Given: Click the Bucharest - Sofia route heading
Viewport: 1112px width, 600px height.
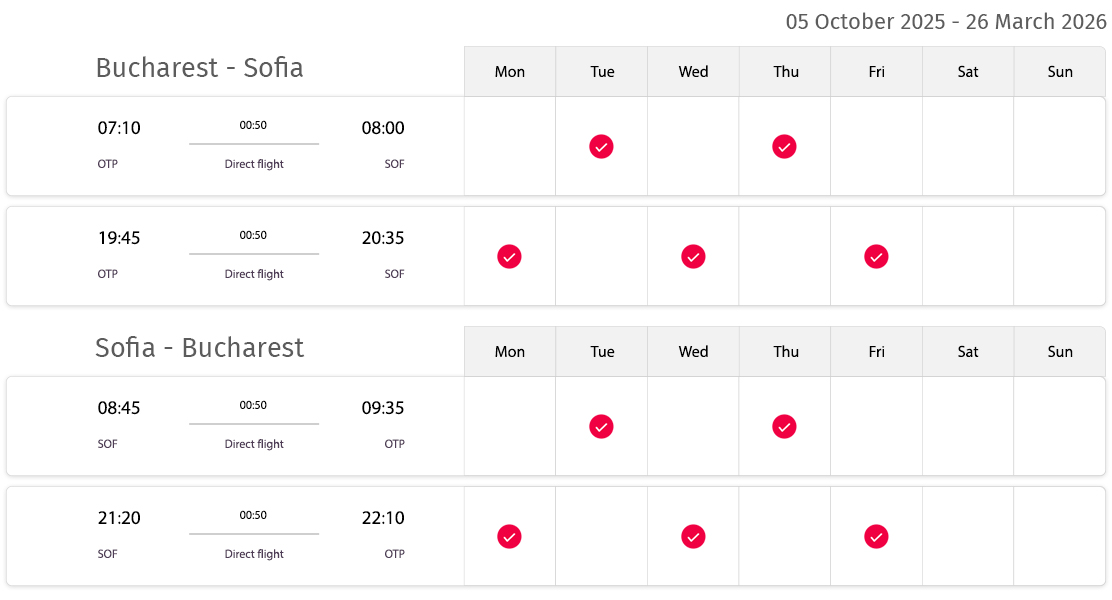Looking at the screenshot, I should tap(199, 68).
